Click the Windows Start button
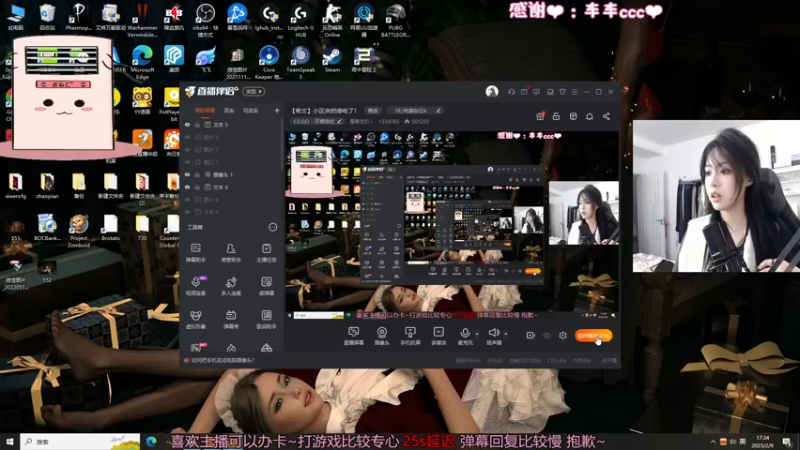Image resolution: width=800 pixels, height=450 pixels. click(9, 441)
